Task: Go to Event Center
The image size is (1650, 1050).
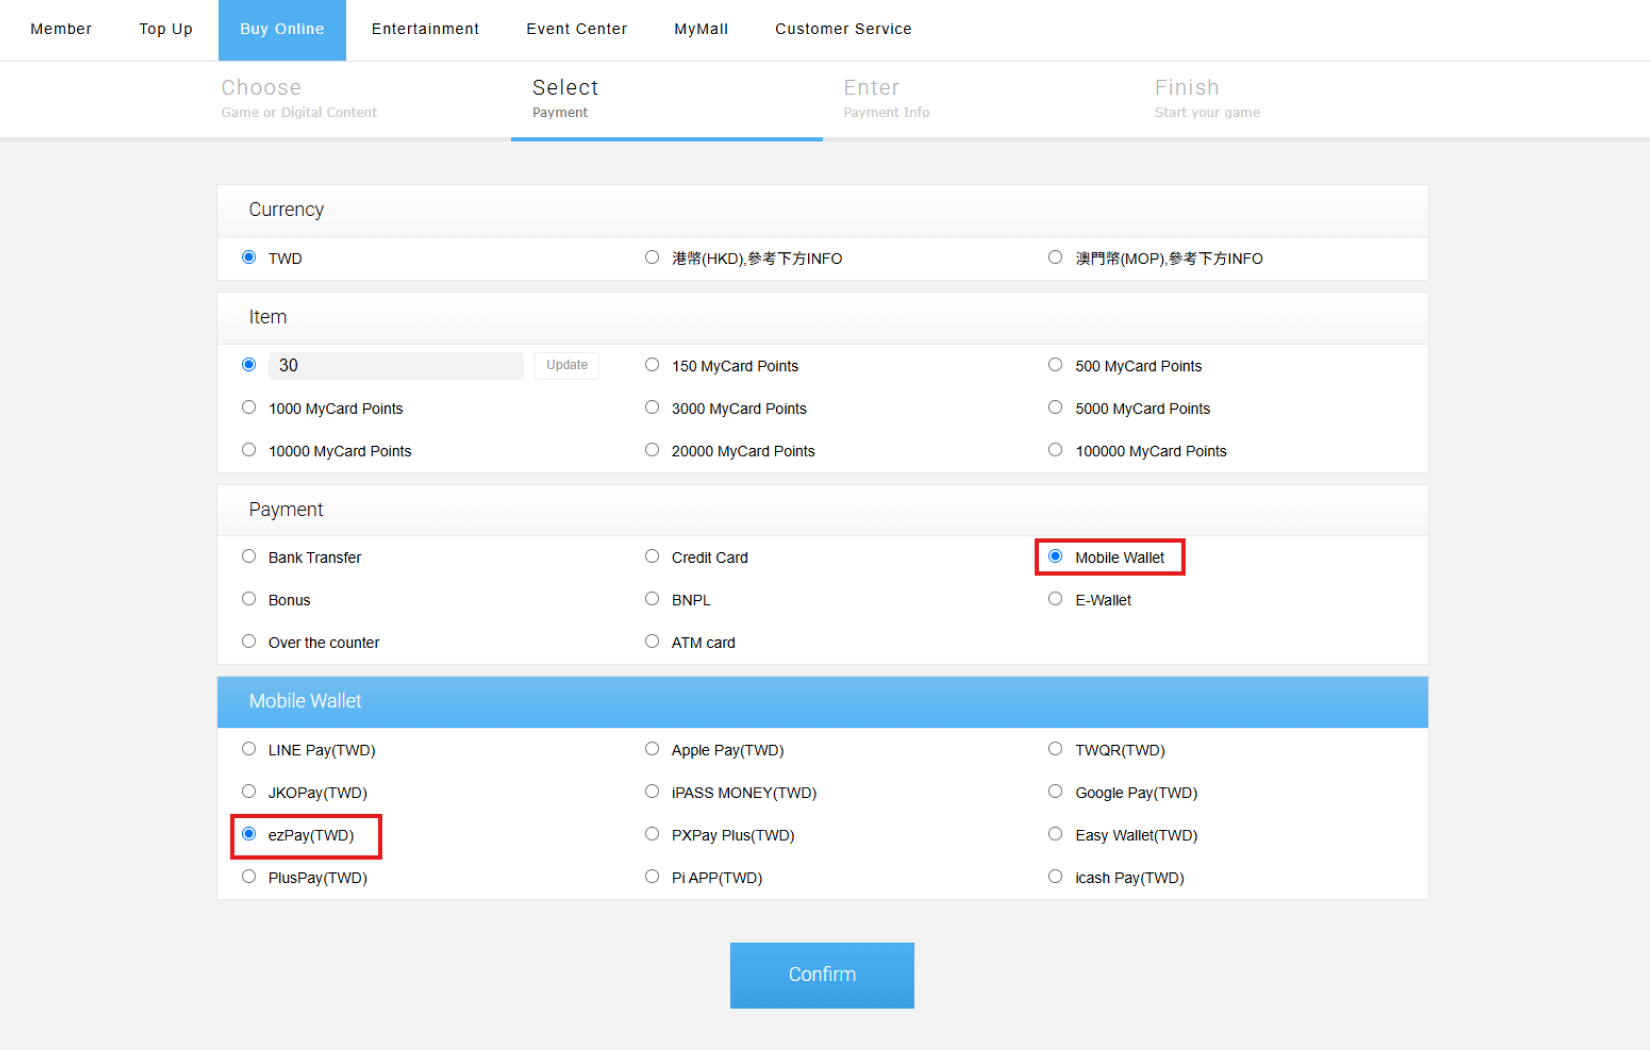Action: coord(577,29)
